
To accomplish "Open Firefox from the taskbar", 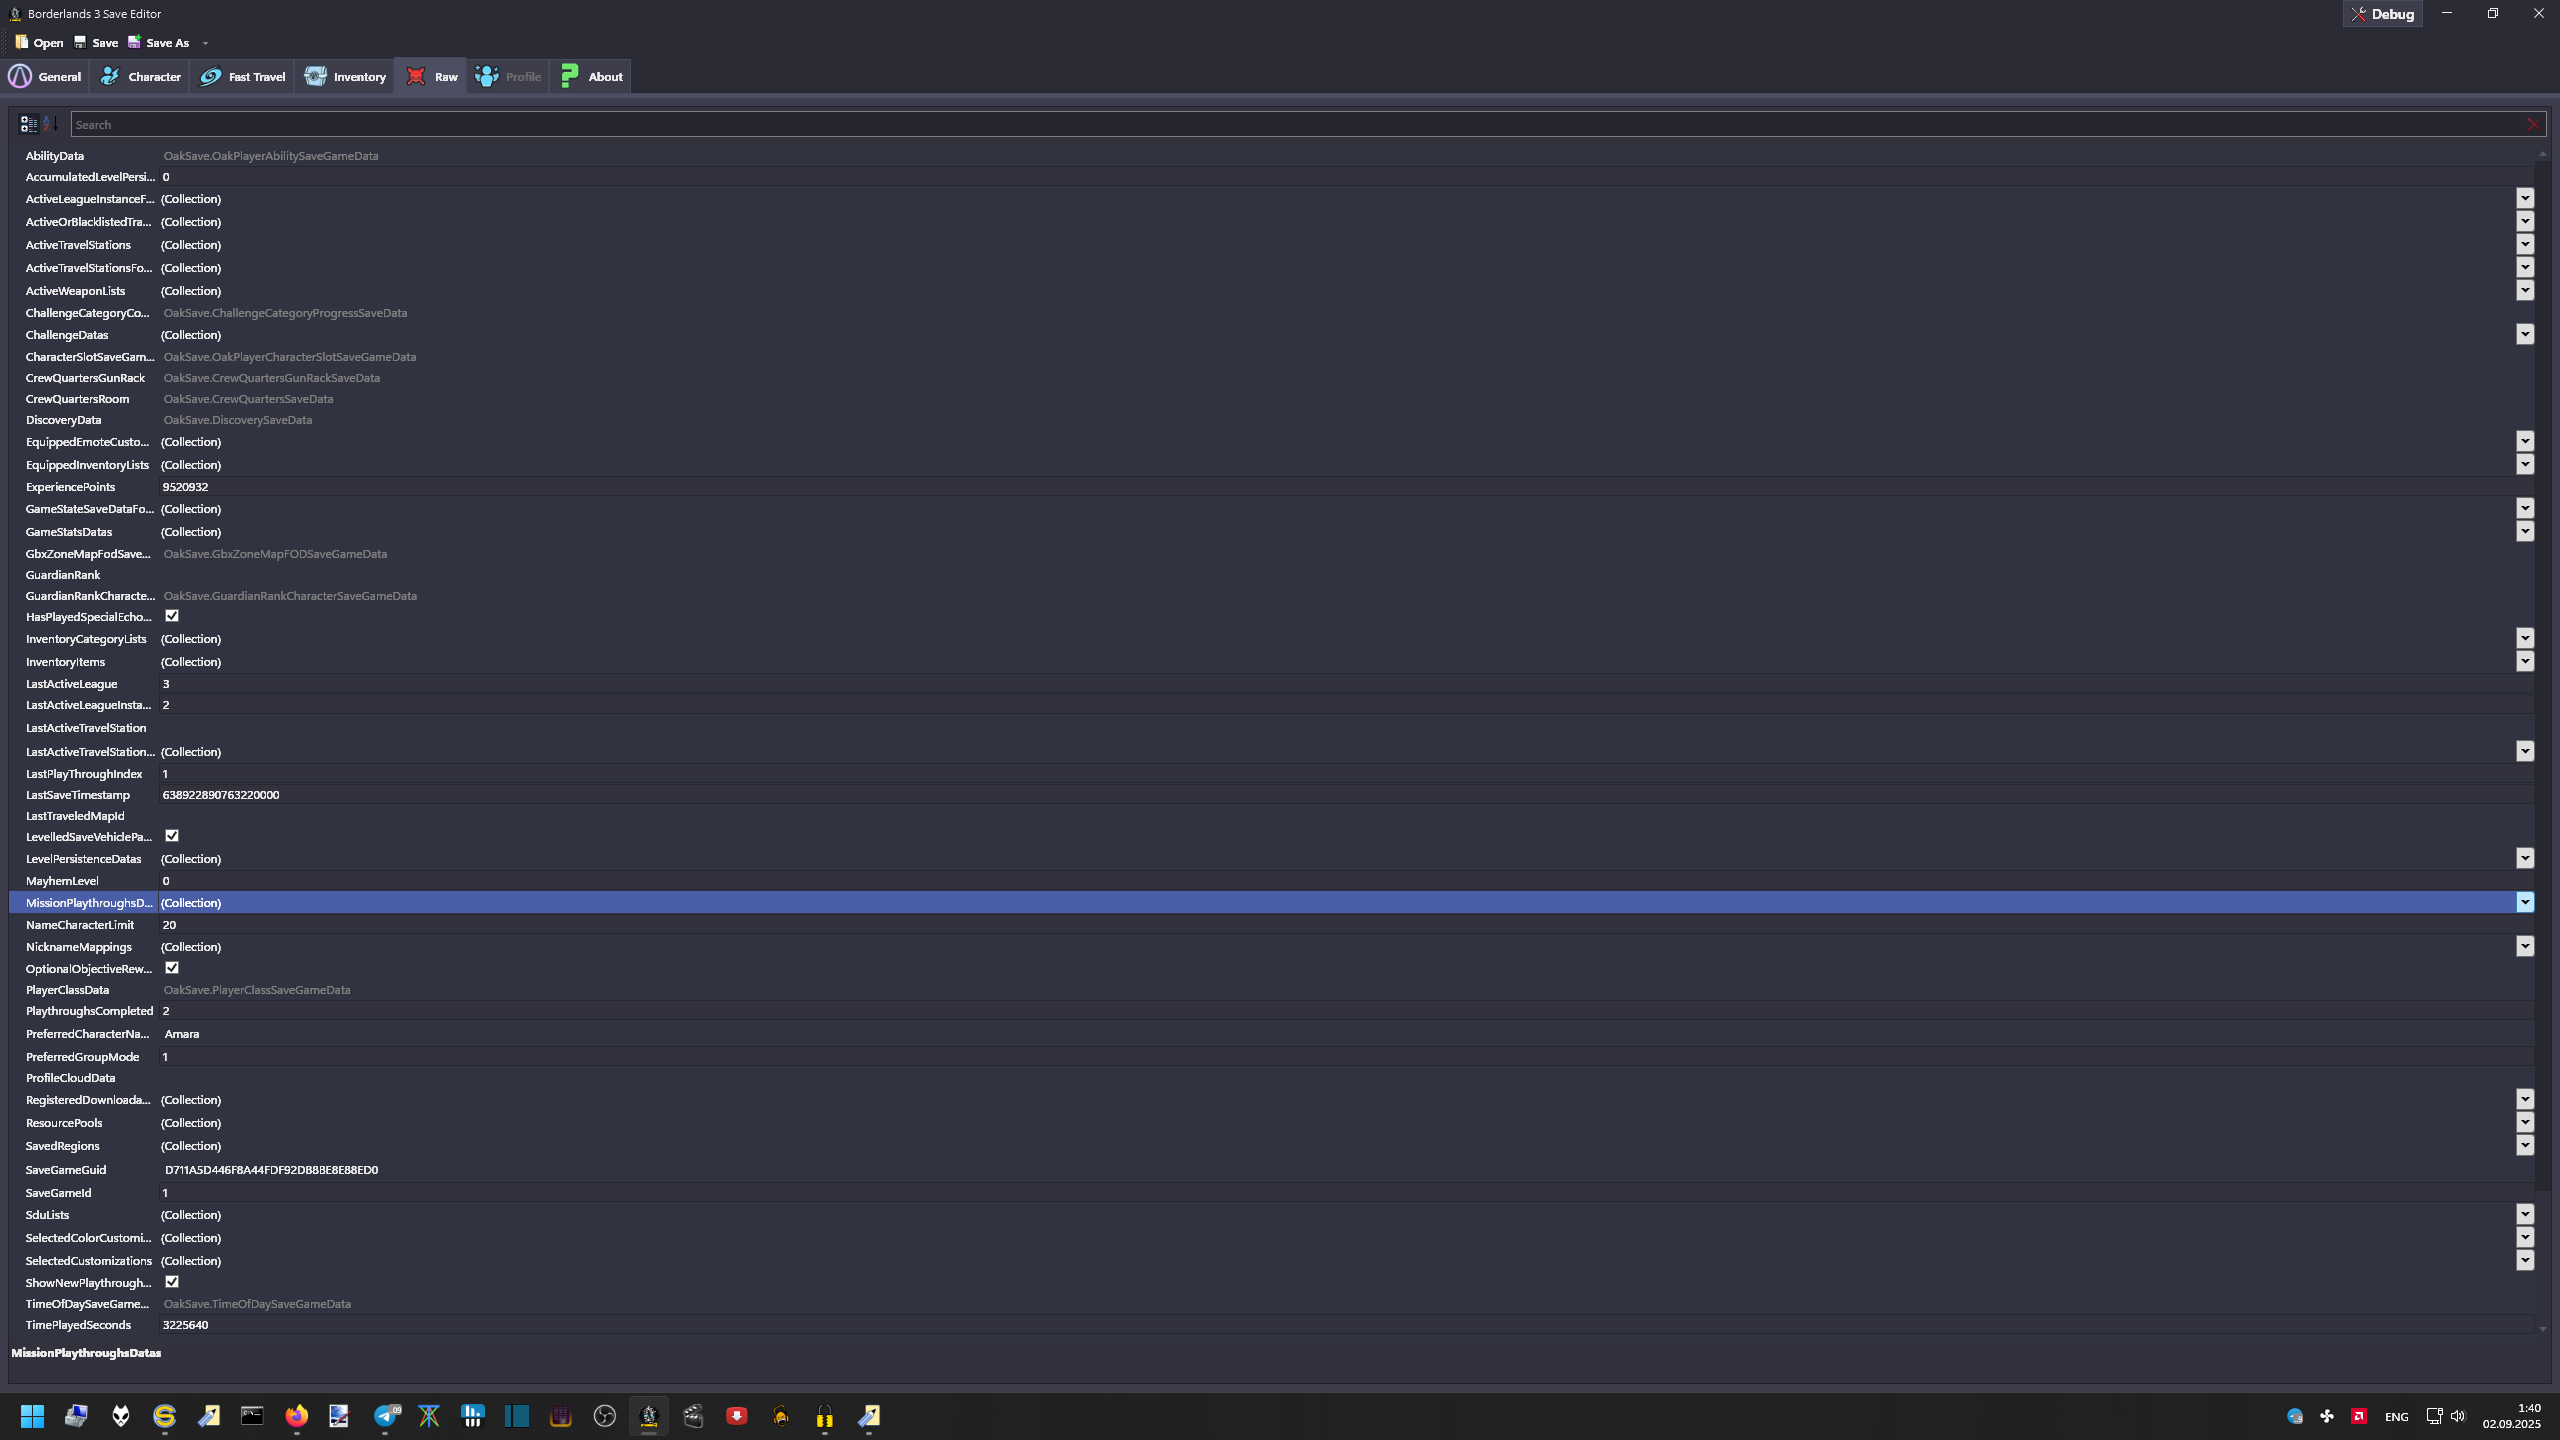I will tap(296, 1416).
